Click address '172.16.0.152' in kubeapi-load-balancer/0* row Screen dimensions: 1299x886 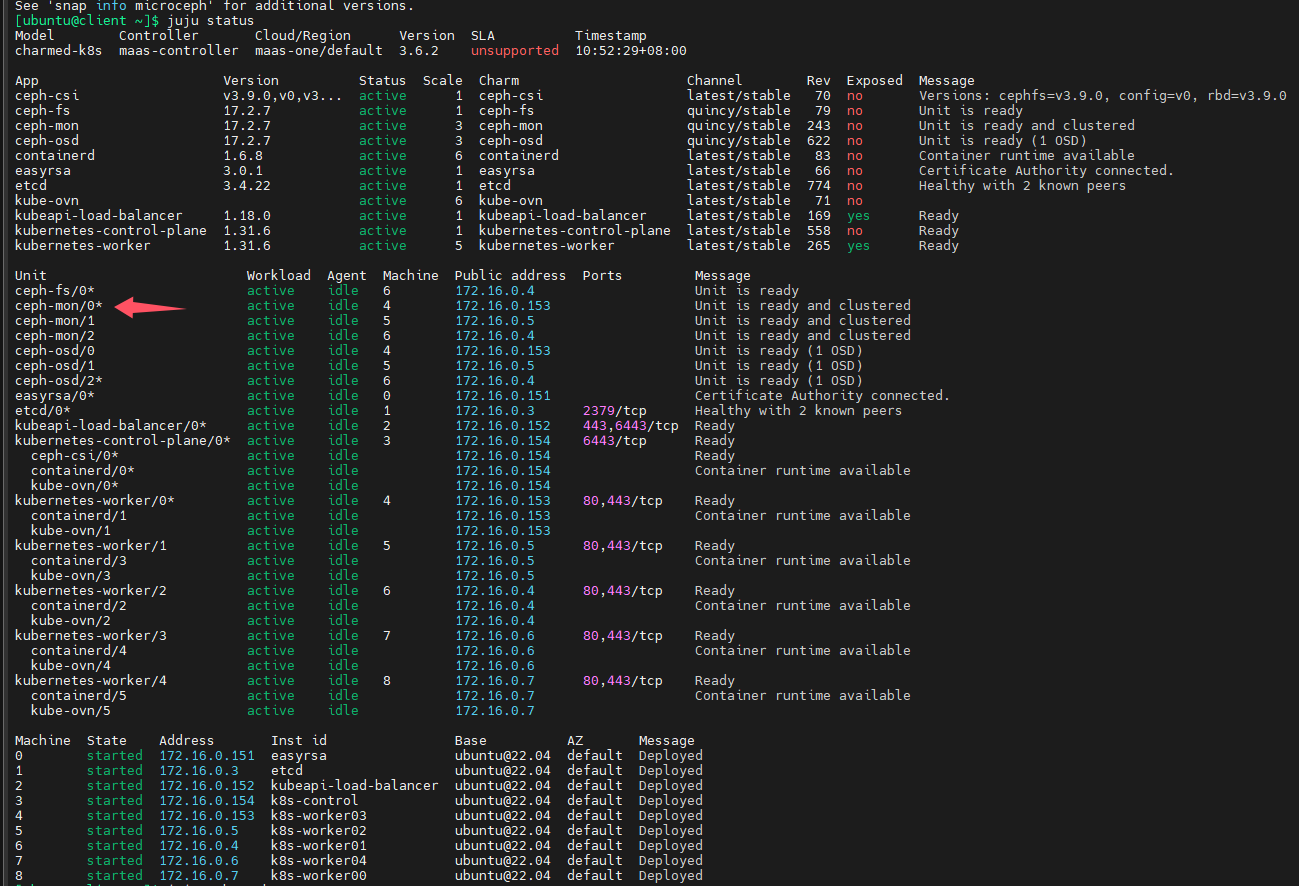click(503, 426)
